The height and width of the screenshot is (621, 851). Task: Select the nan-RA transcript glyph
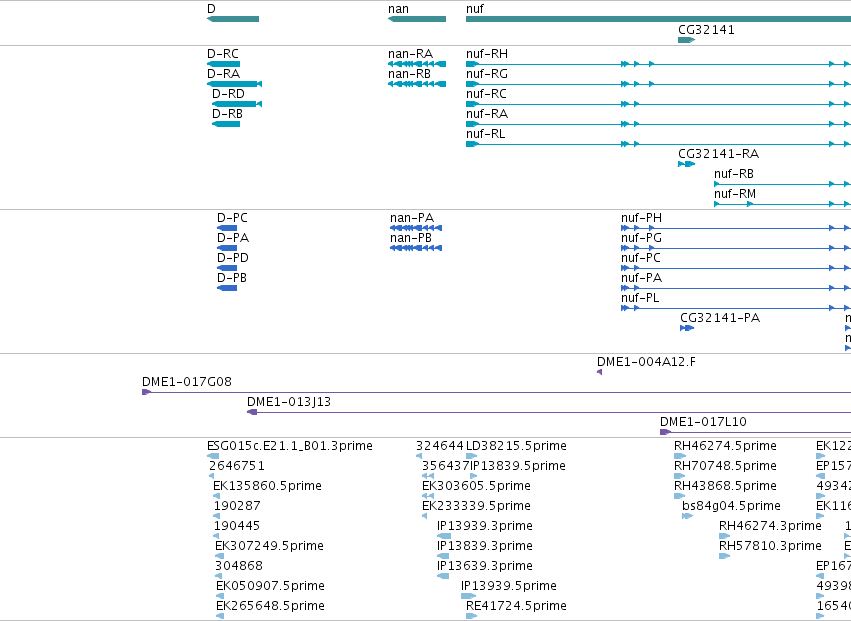tap(417, 64)
